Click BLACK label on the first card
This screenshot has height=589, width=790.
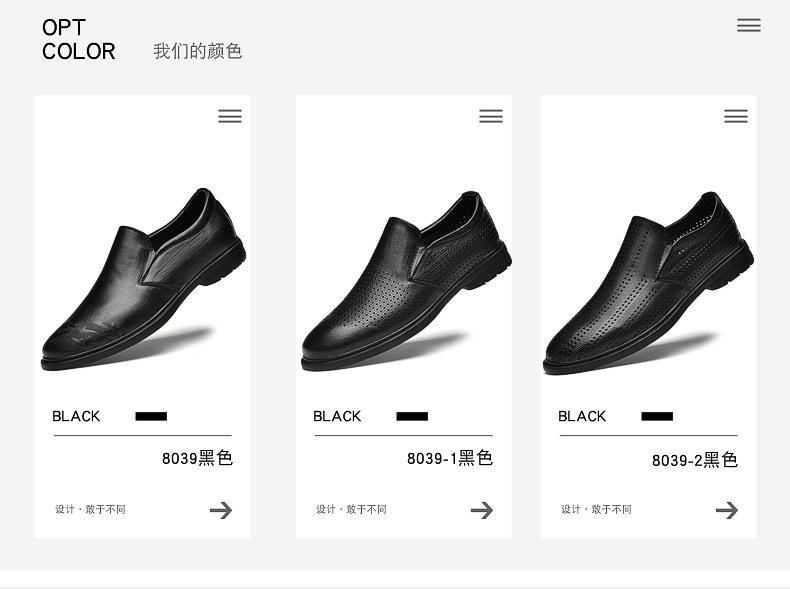(x=76, y=416)
